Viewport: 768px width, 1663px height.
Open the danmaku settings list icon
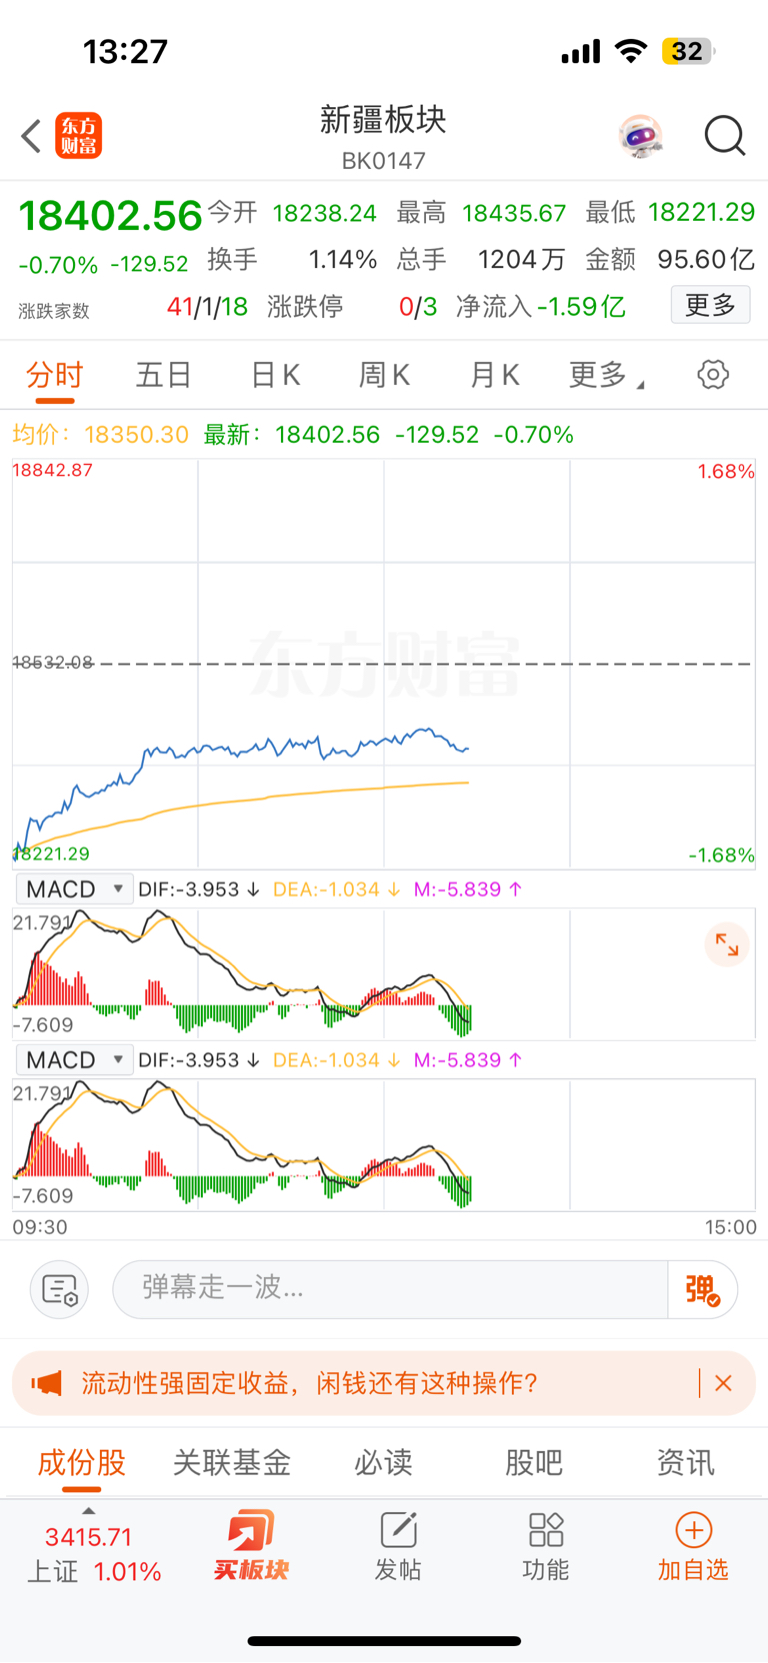pyautogui.click(x=60, y=1290)
